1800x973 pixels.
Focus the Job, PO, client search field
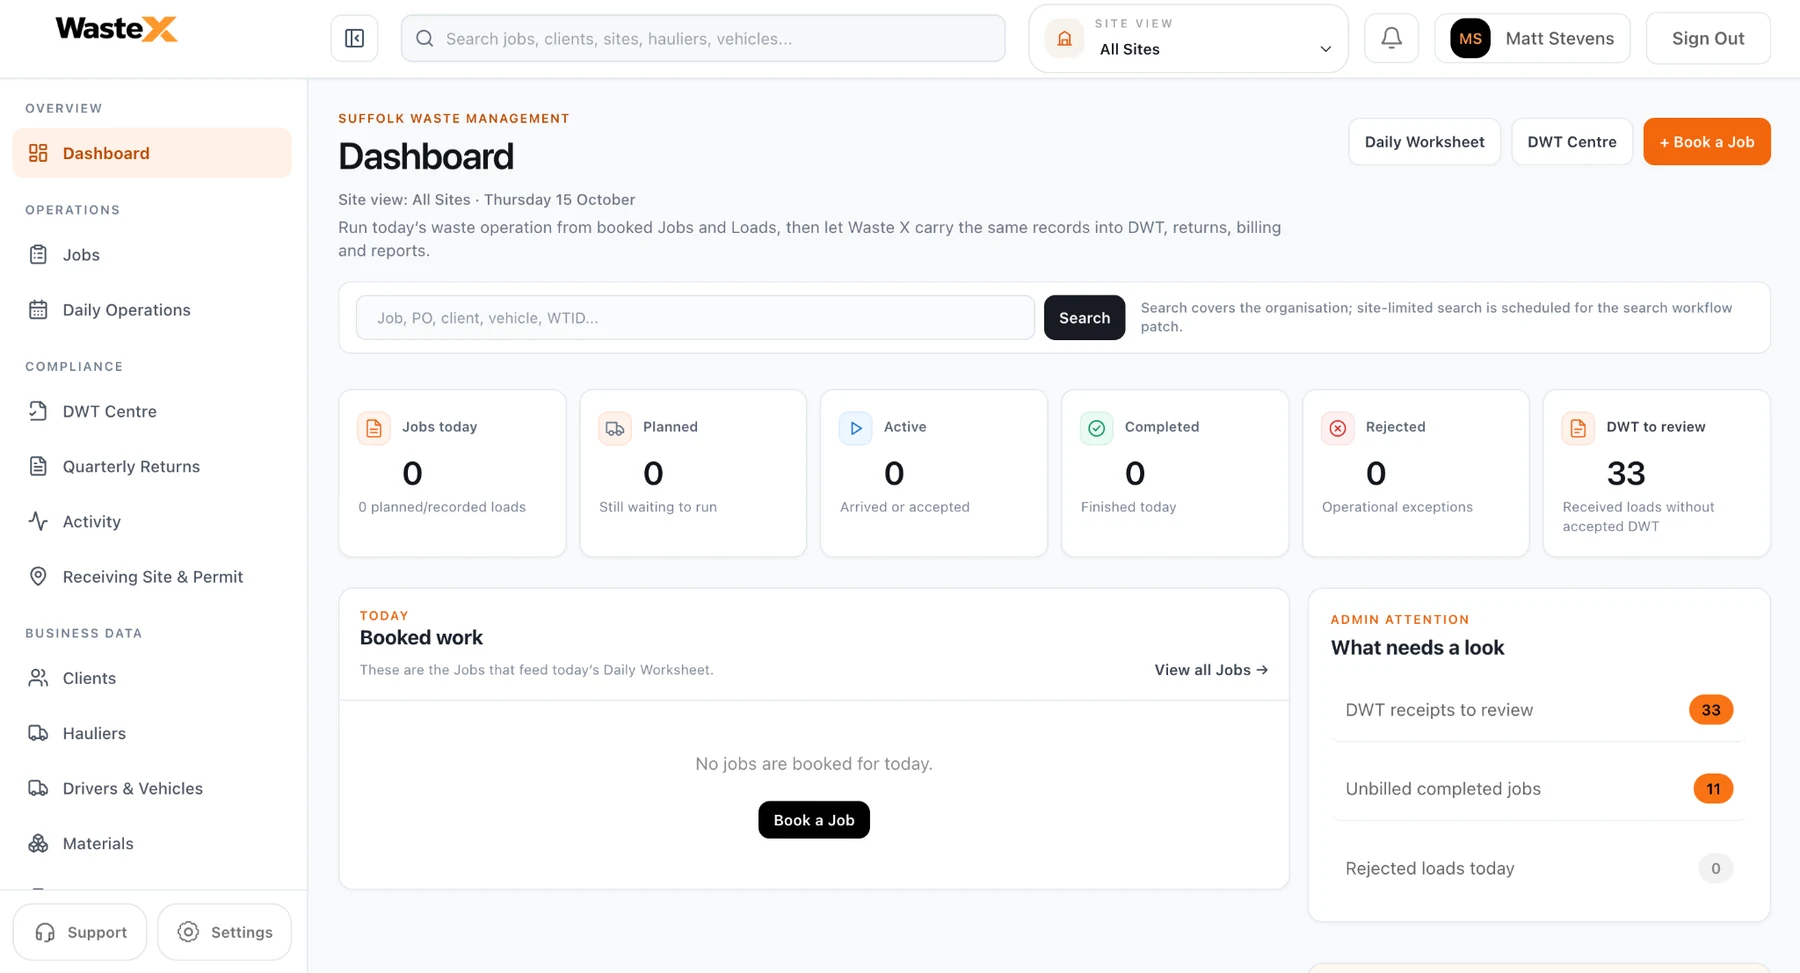tap(695, 318)
